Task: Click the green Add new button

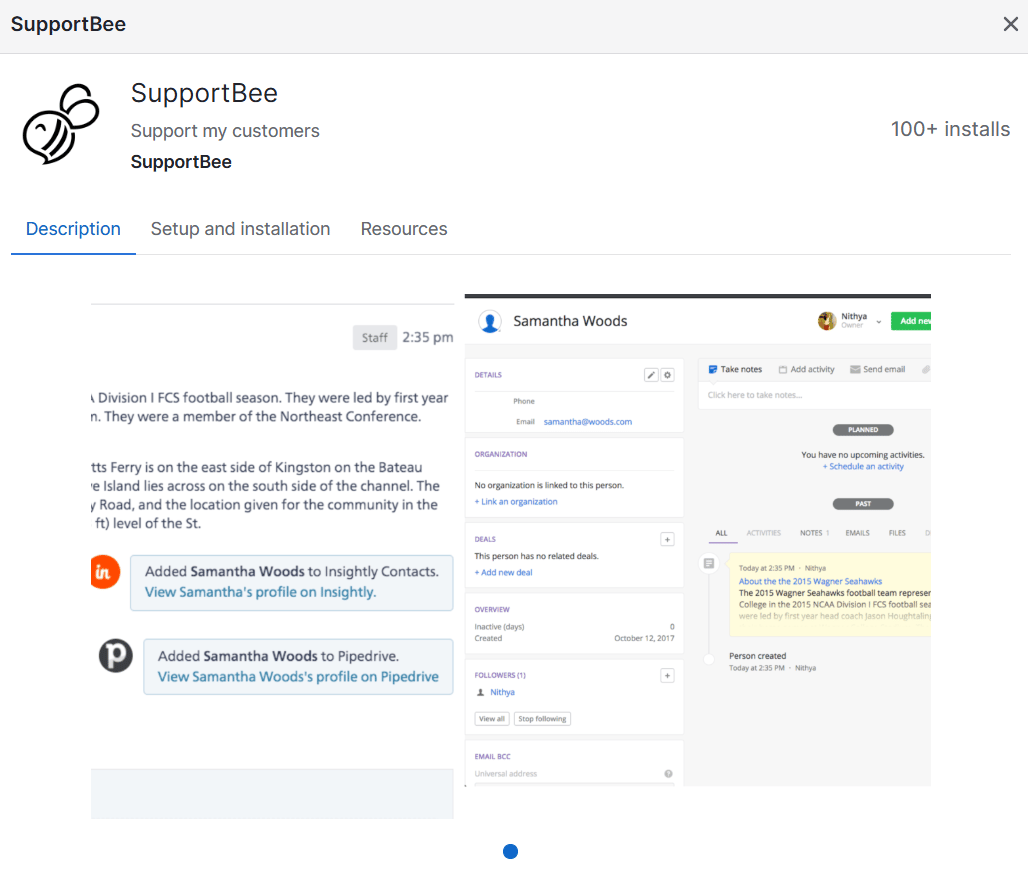Action: pyautogui.click(x=911, y=321)
